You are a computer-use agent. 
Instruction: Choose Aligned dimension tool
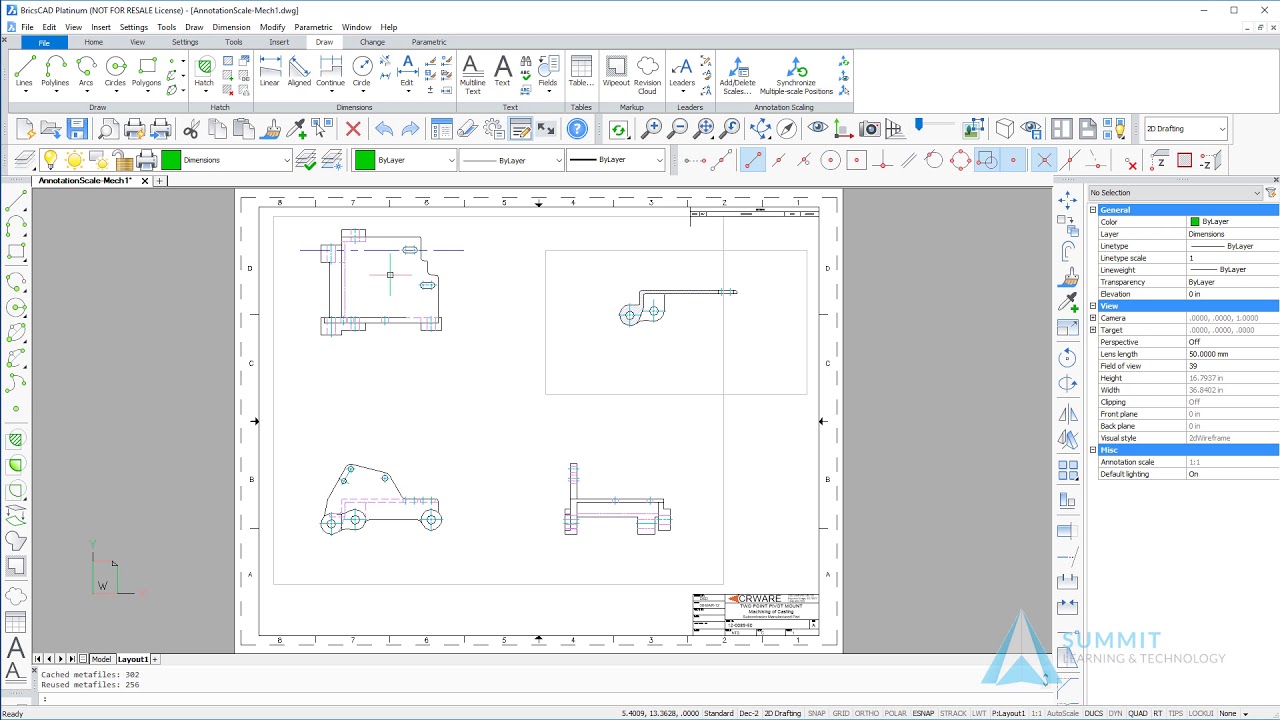299,71
